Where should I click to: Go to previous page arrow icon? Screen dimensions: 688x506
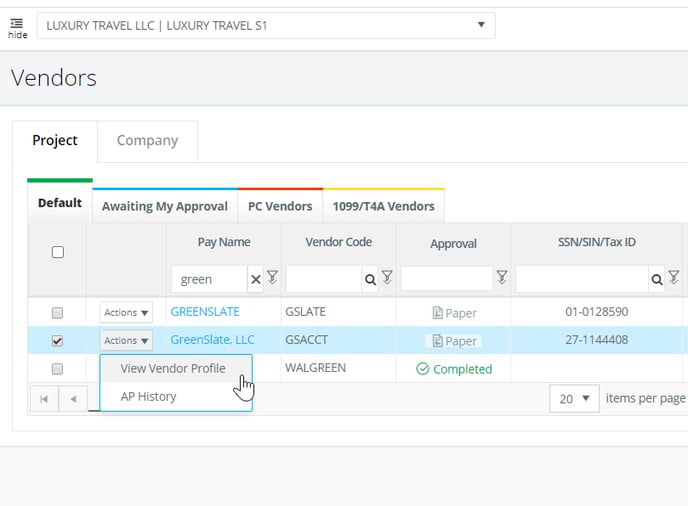tap(73, 399)
